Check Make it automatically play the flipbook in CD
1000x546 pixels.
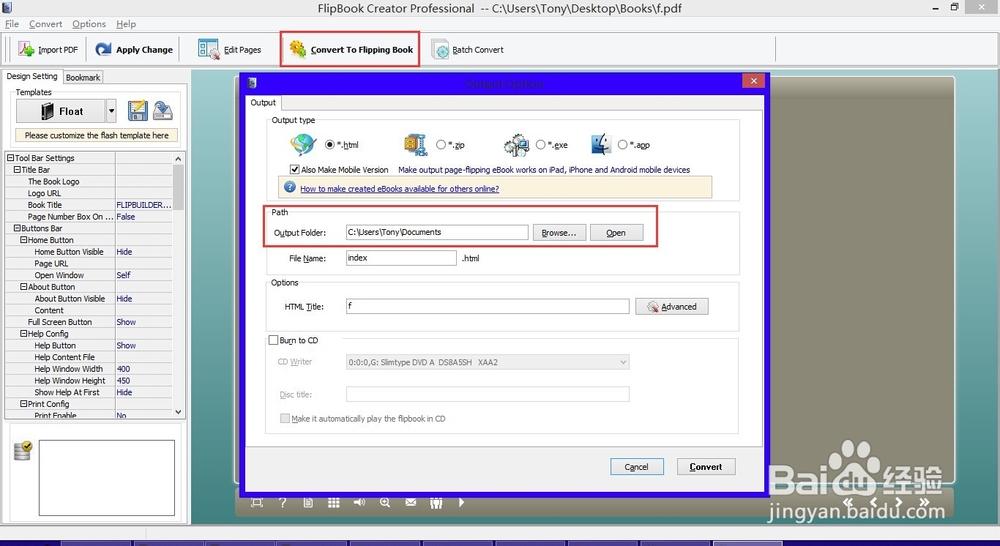pyautogui.click(x=284, y=418)
